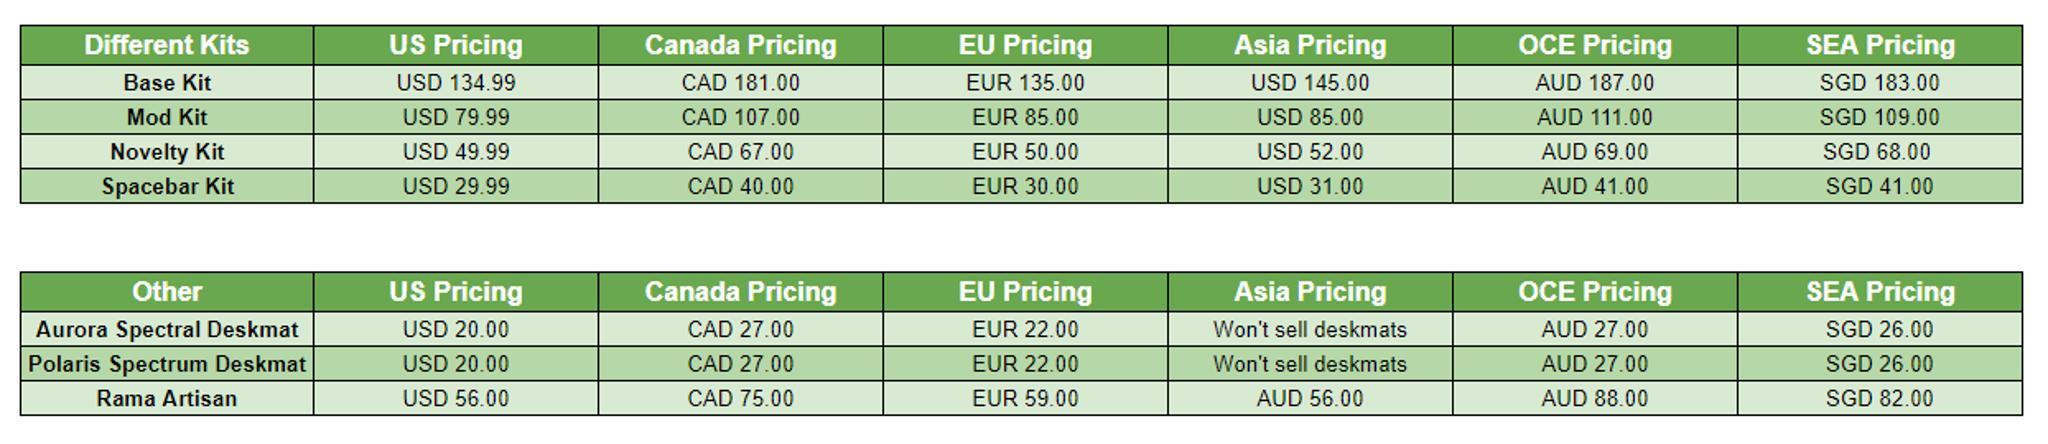Click the Aurora Spectral Deskmat row label
The image size is (2048, 444).
click(167, 330)
